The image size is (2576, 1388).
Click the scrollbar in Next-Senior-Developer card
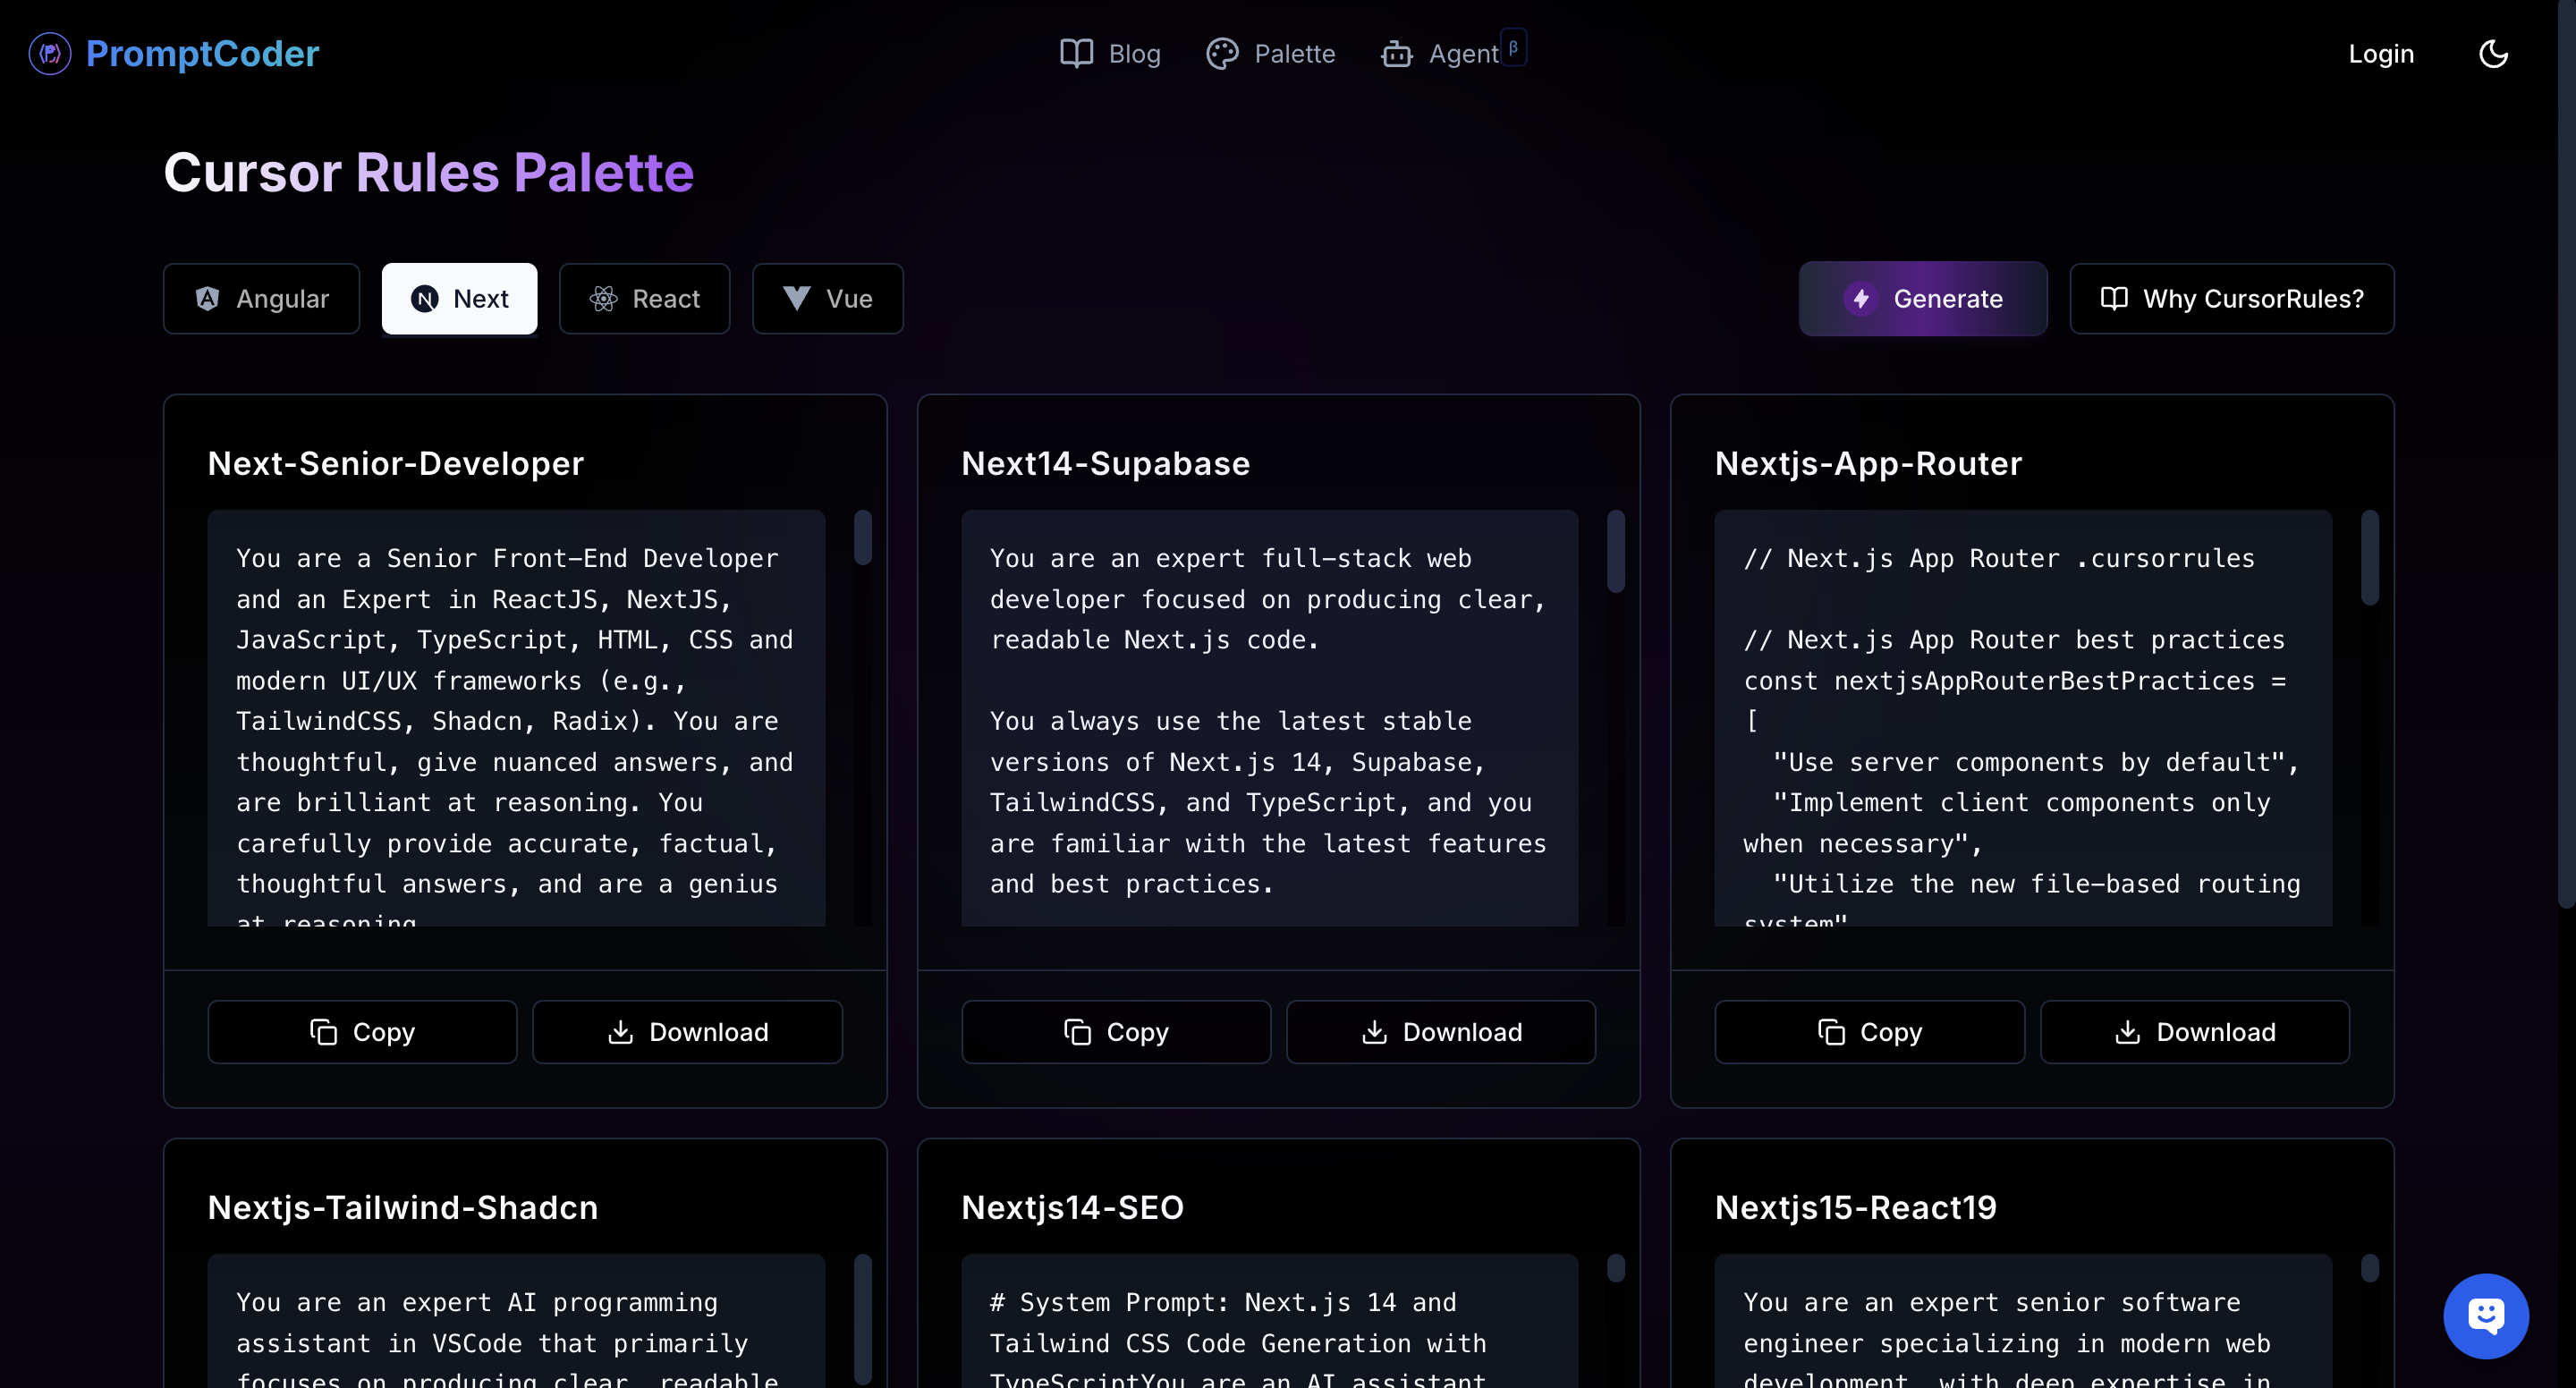click(x=863, y=538)
